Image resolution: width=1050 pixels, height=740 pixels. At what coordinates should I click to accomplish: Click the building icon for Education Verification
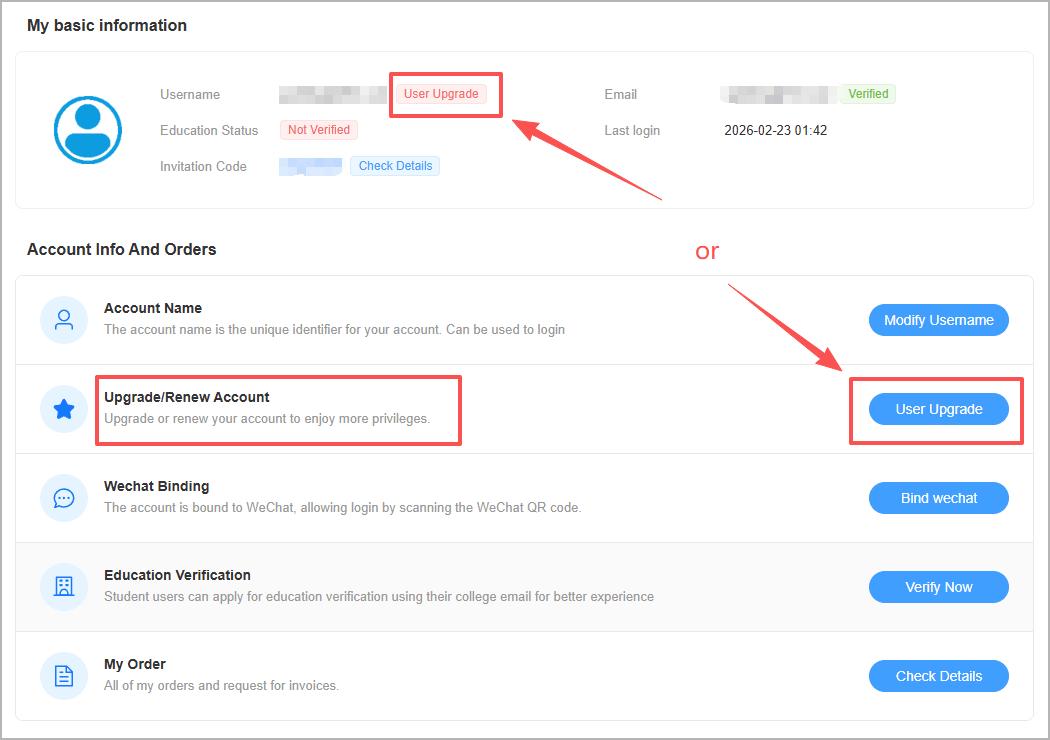64,587
